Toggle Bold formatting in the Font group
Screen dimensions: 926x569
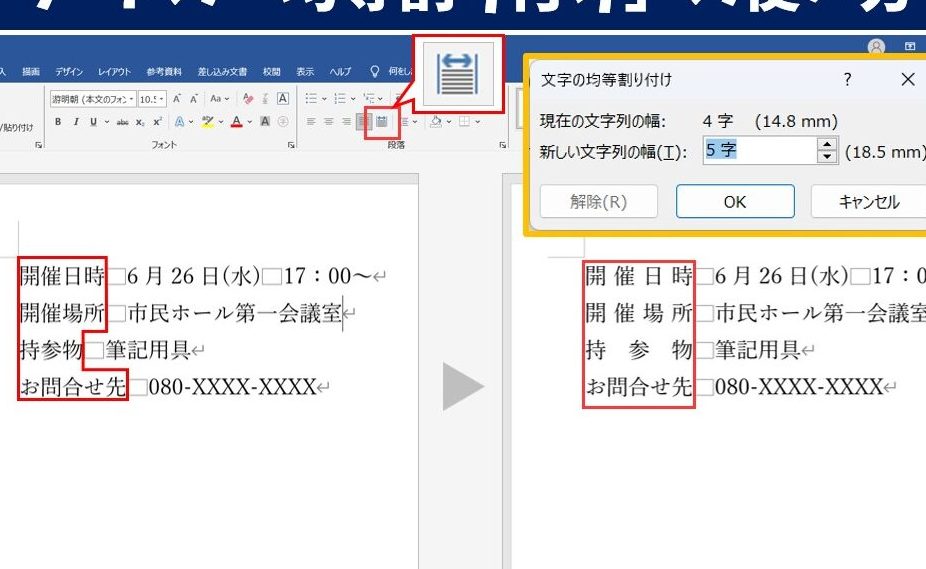point(58,122)
